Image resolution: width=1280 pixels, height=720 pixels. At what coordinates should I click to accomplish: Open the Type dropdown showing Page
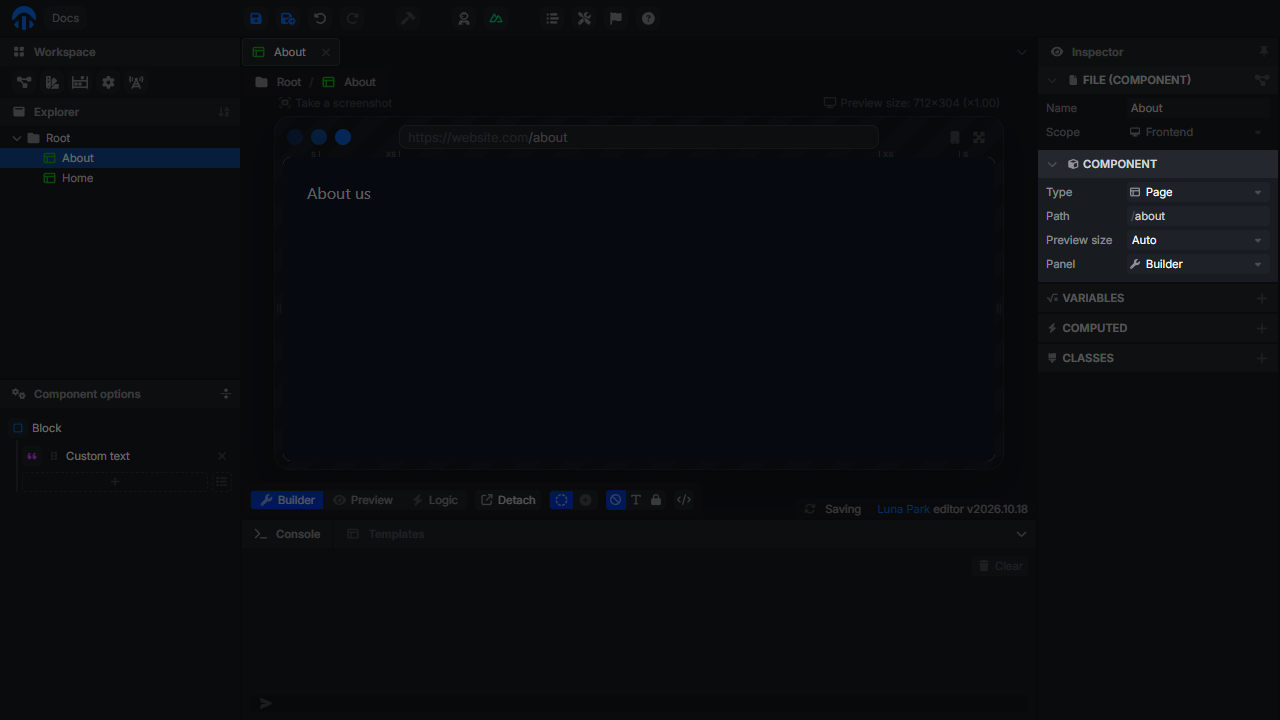point(1198,192)
